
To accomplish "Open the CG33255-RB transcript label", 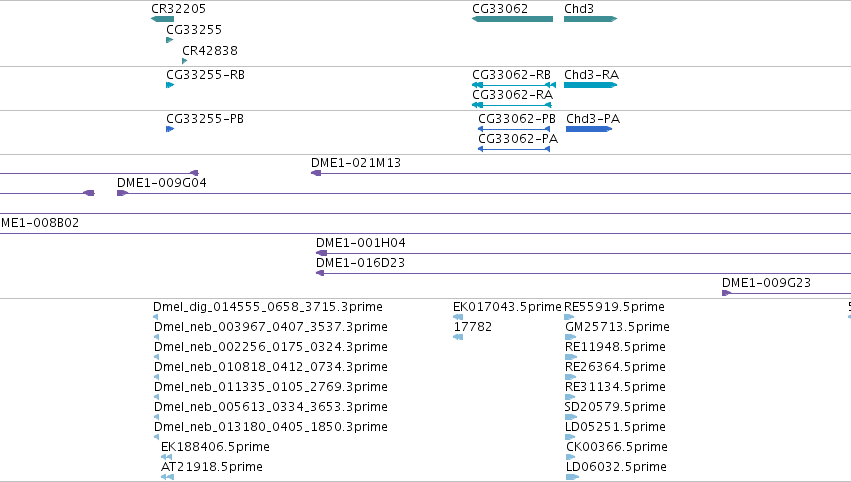I will (x=205, y=75).
